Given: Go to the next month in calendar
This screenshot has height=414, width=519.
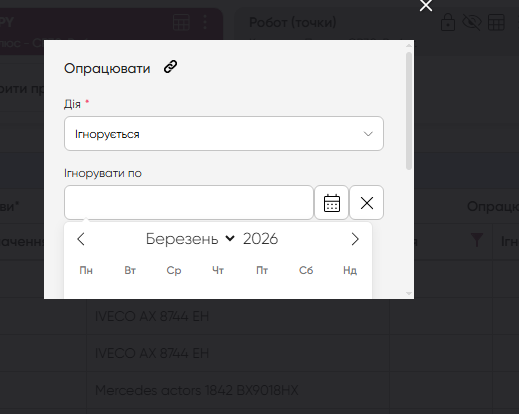Looking at the screenshot, I should [x=355, y=239].
